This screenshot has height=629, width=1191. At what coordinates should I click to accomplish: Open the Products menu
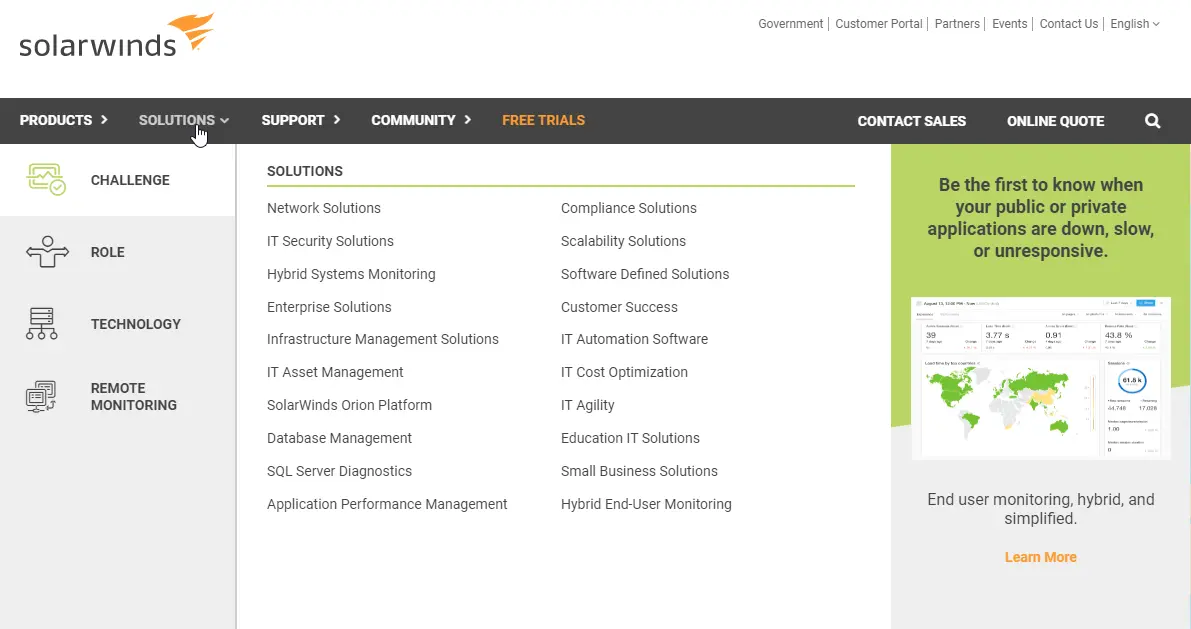tap(55, 120)
